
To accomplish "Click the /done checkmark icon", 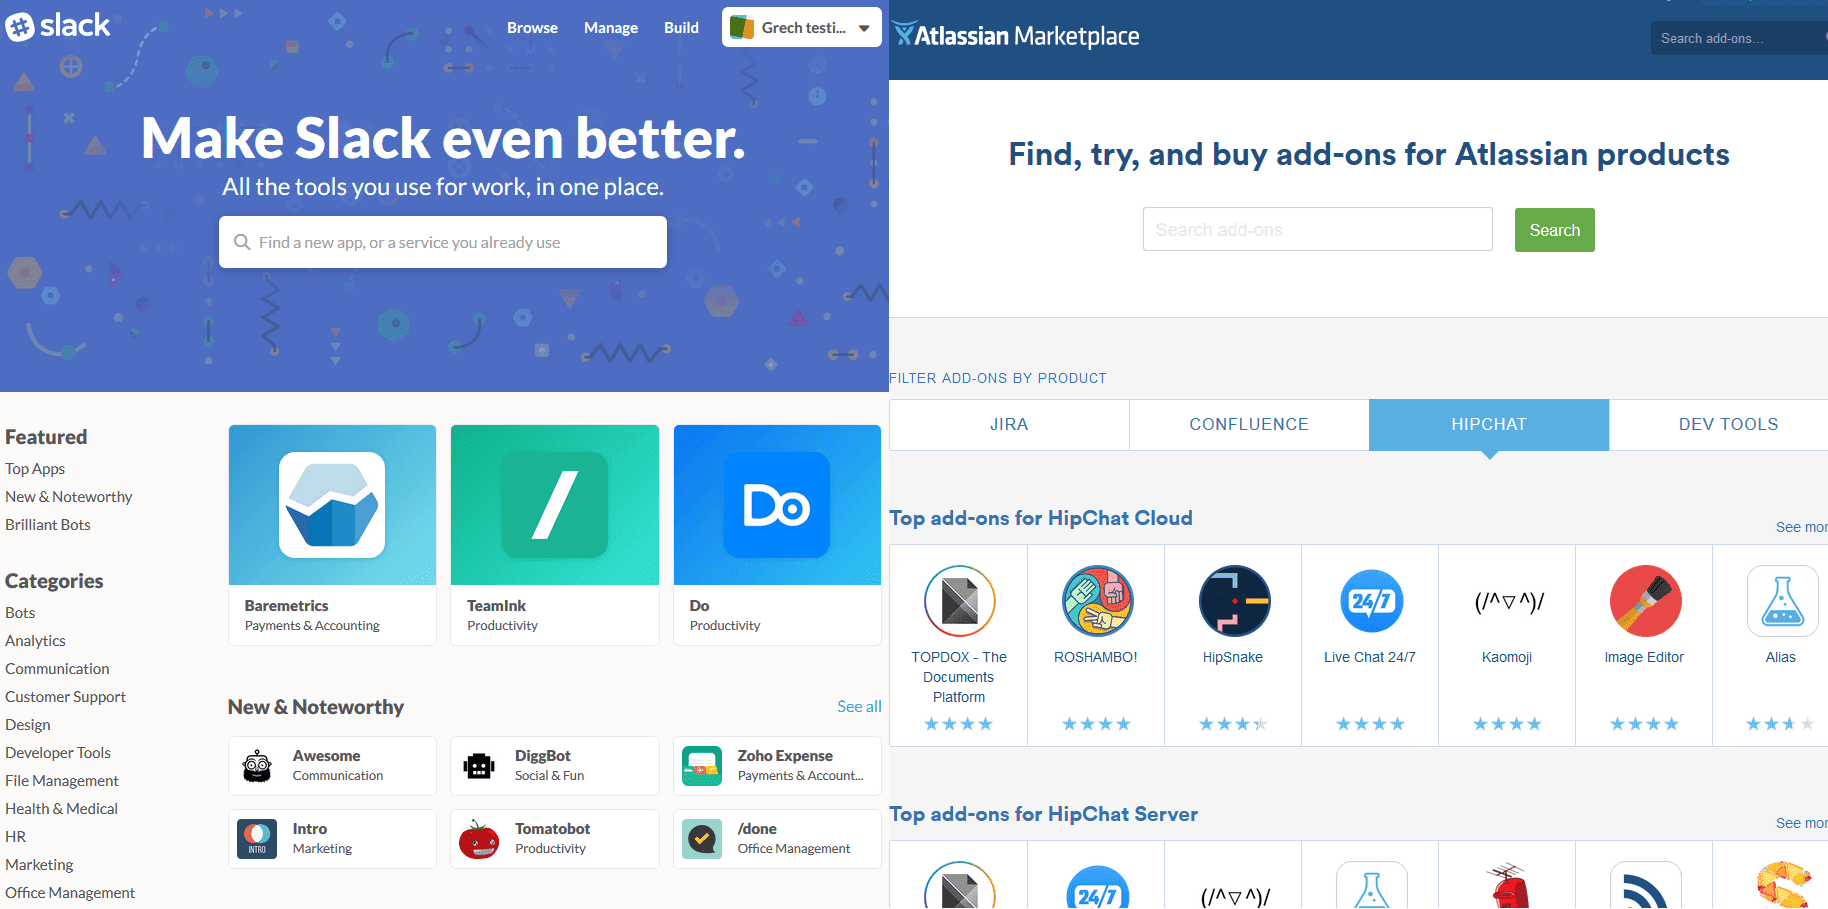I will (x=702, y=839).
